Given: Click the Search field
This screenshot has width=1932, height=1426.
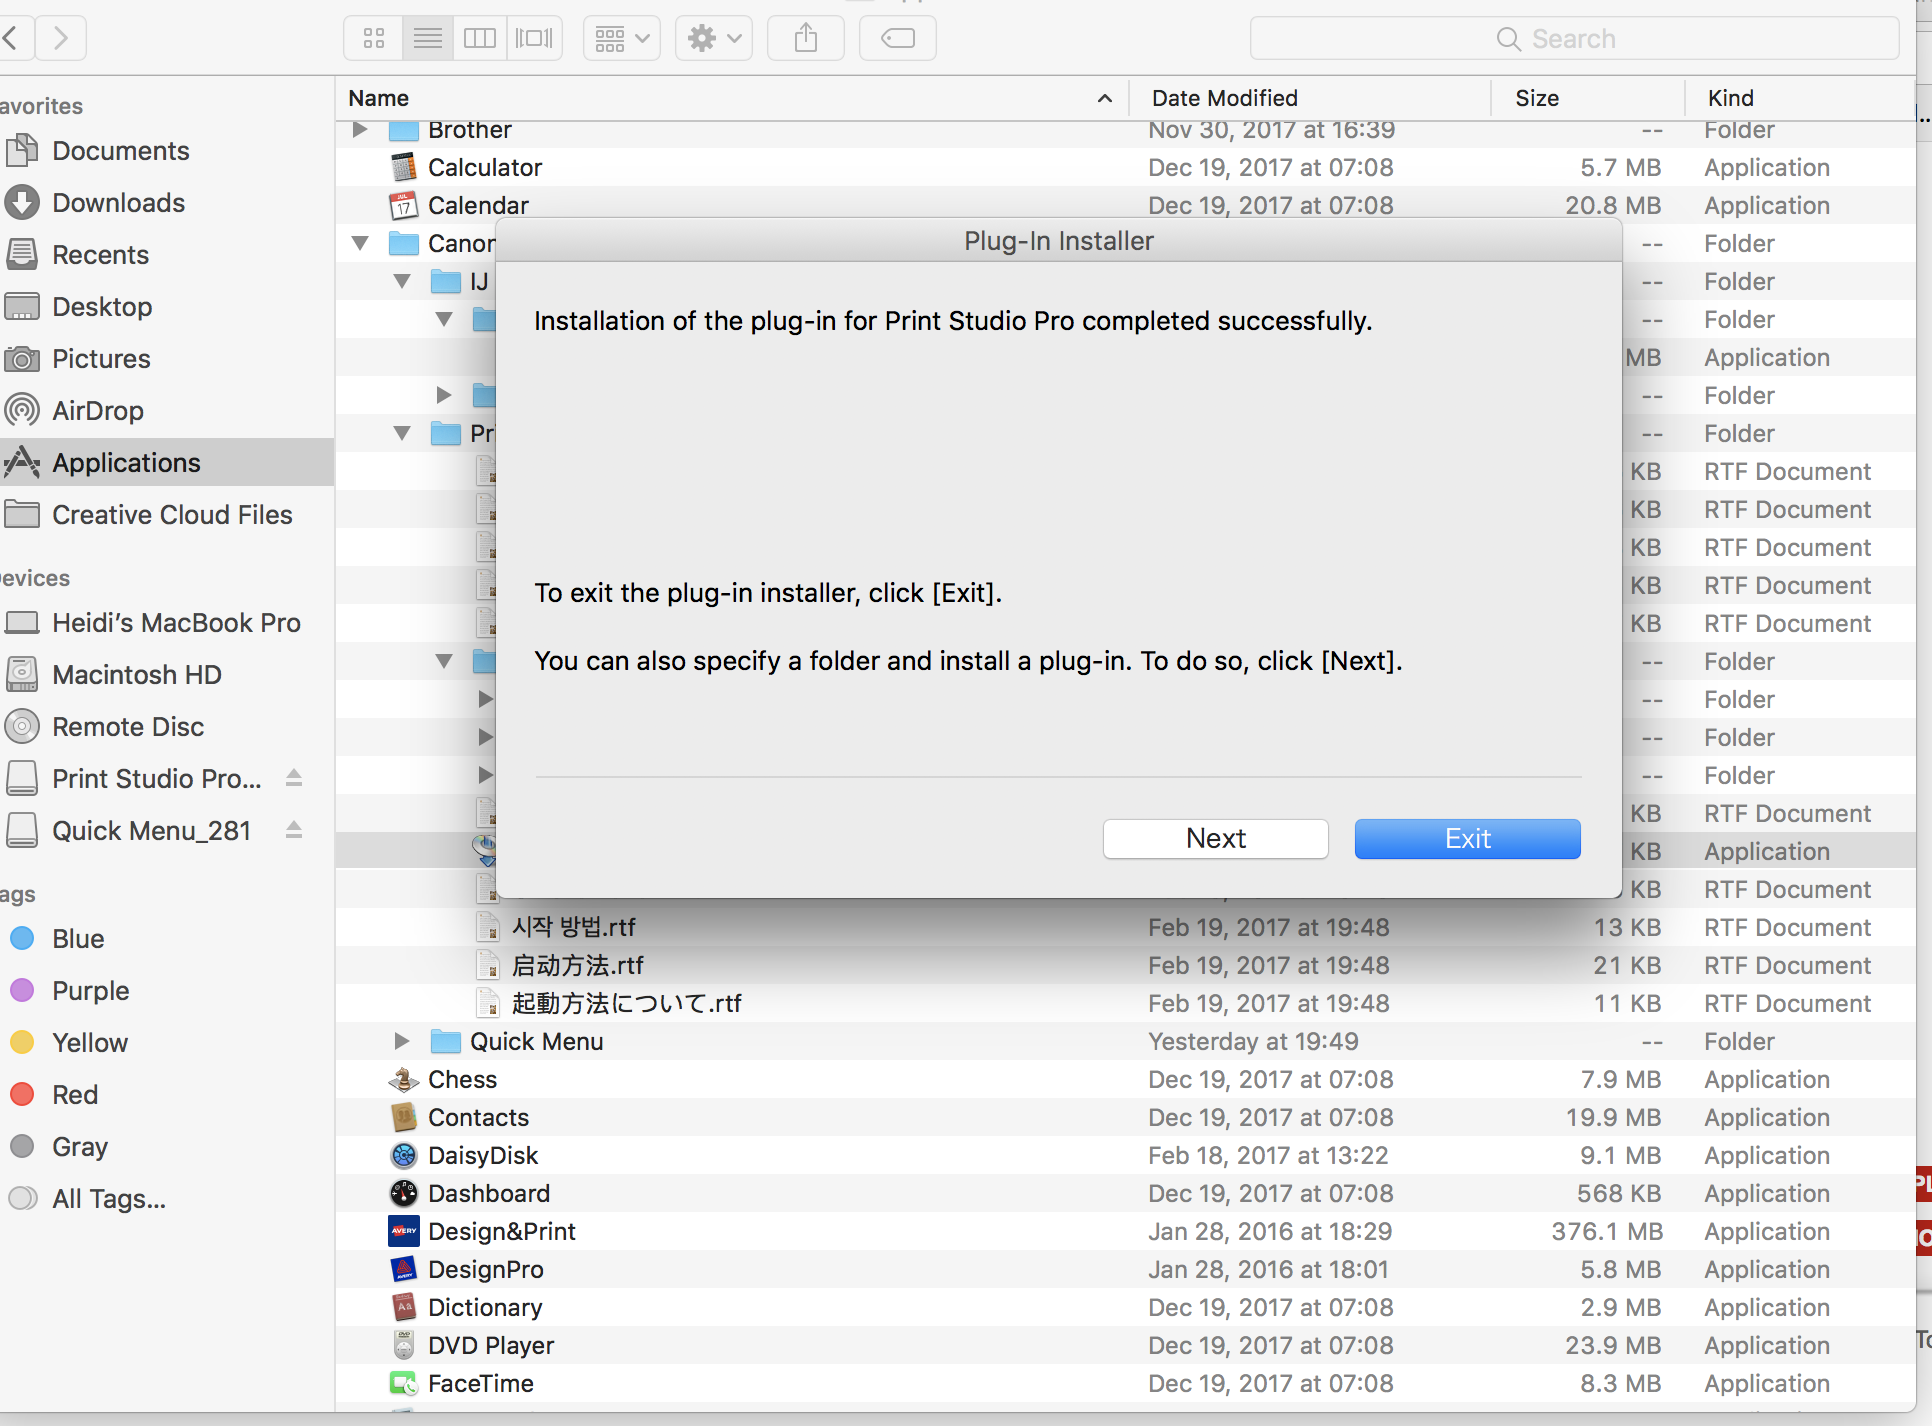Looking at the screenshot, I should pyautogui.click(x=1573, y=39).
